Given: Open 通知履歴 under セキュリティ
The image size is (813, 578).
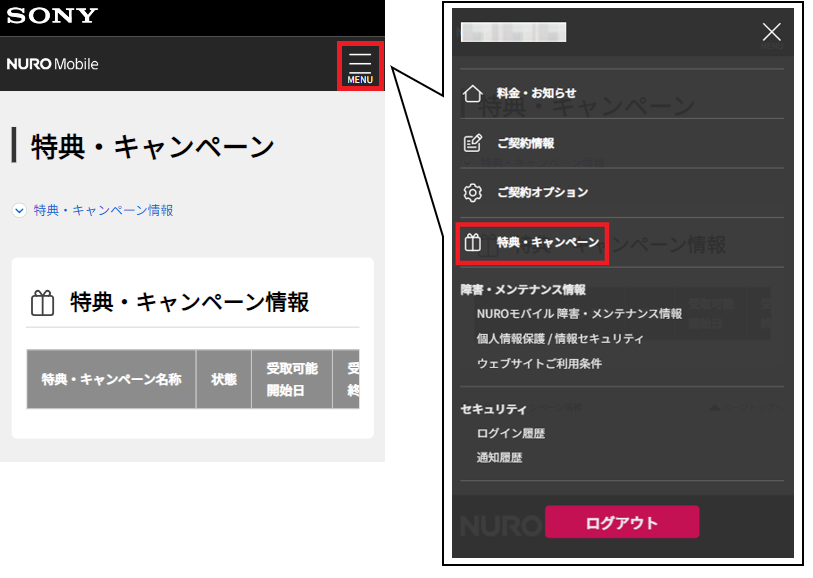Looking at the screenshot, I should [x=499, y=457].
